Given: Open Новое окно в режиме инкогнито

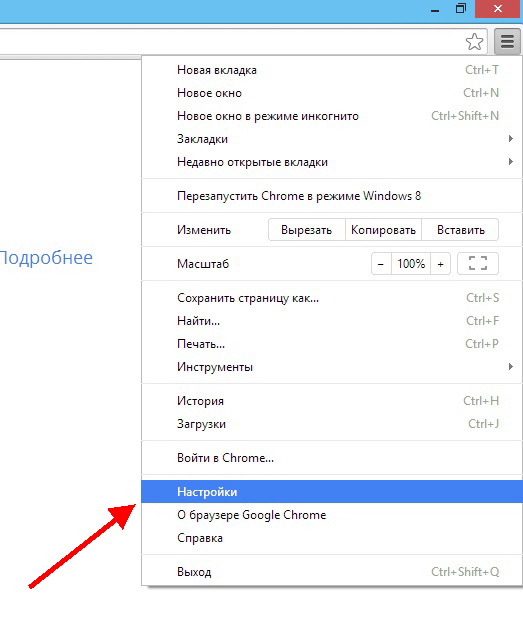Looking at the screenshot, I should (x=332, y=116).
